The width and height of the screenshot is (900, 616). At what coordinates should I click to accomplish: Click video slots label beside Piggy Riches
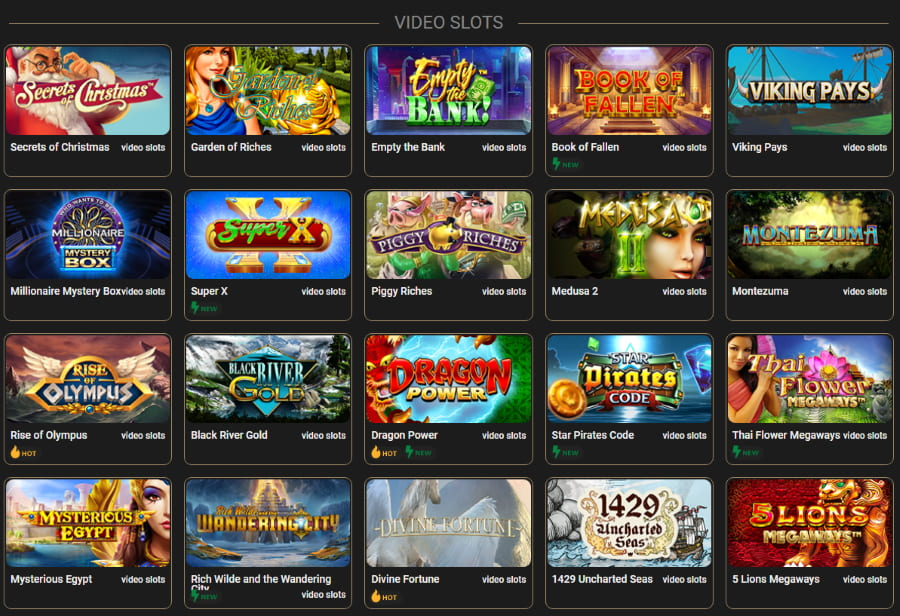504,292
